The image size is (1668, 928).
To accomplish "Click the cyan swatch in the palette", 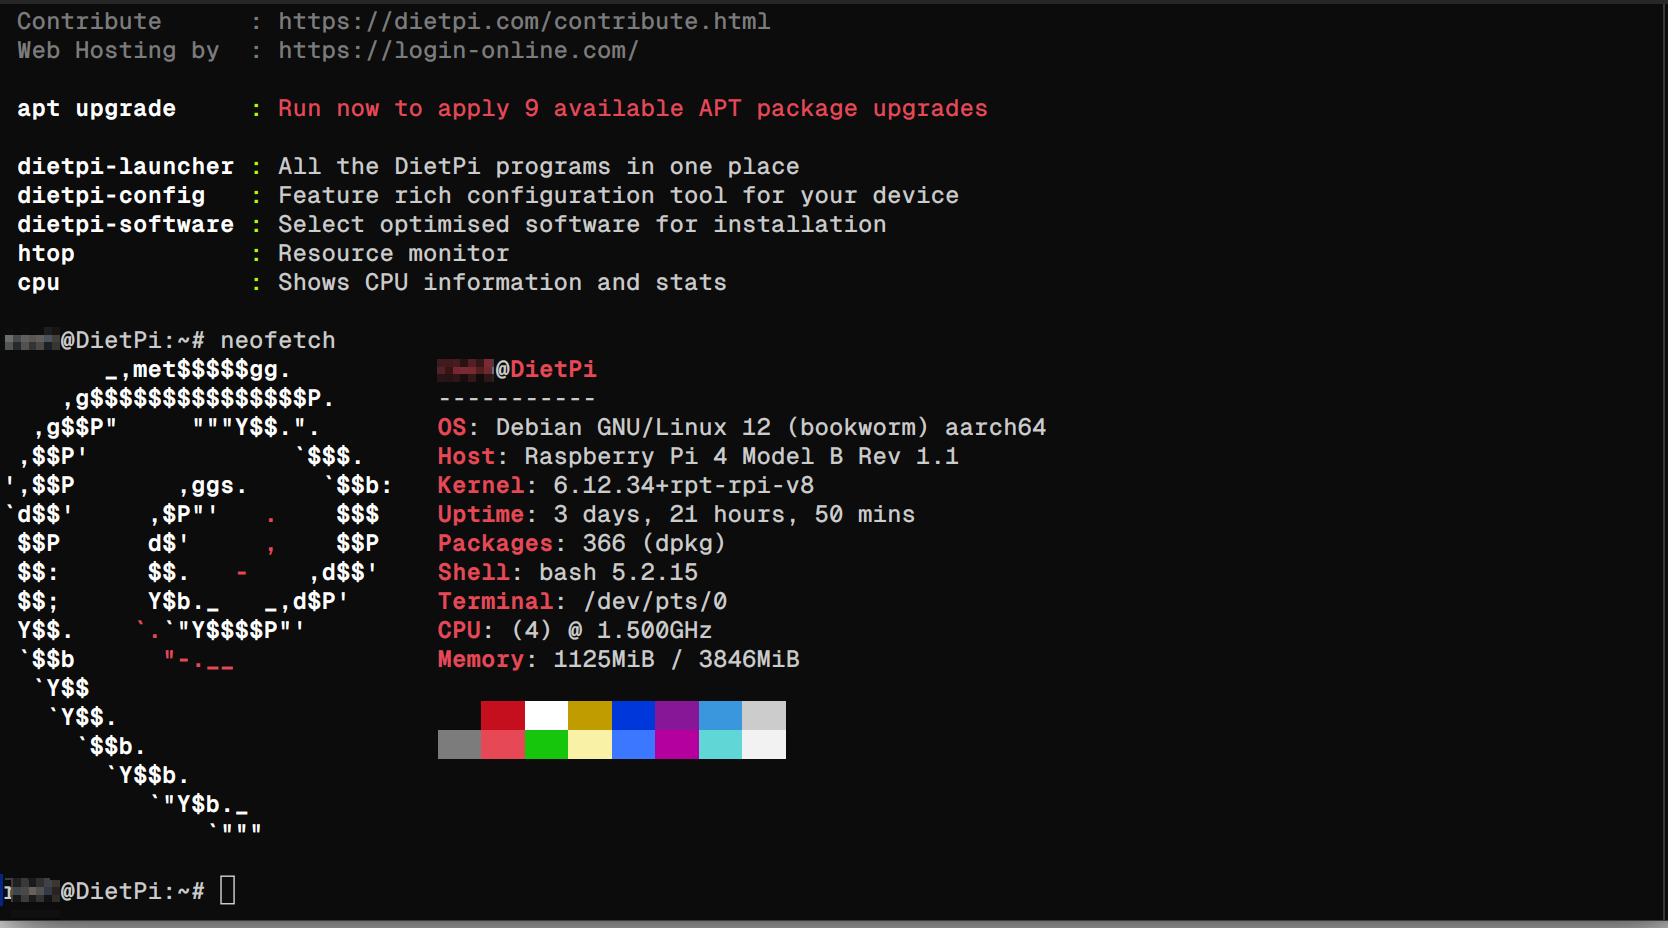I will coord(720,744).
